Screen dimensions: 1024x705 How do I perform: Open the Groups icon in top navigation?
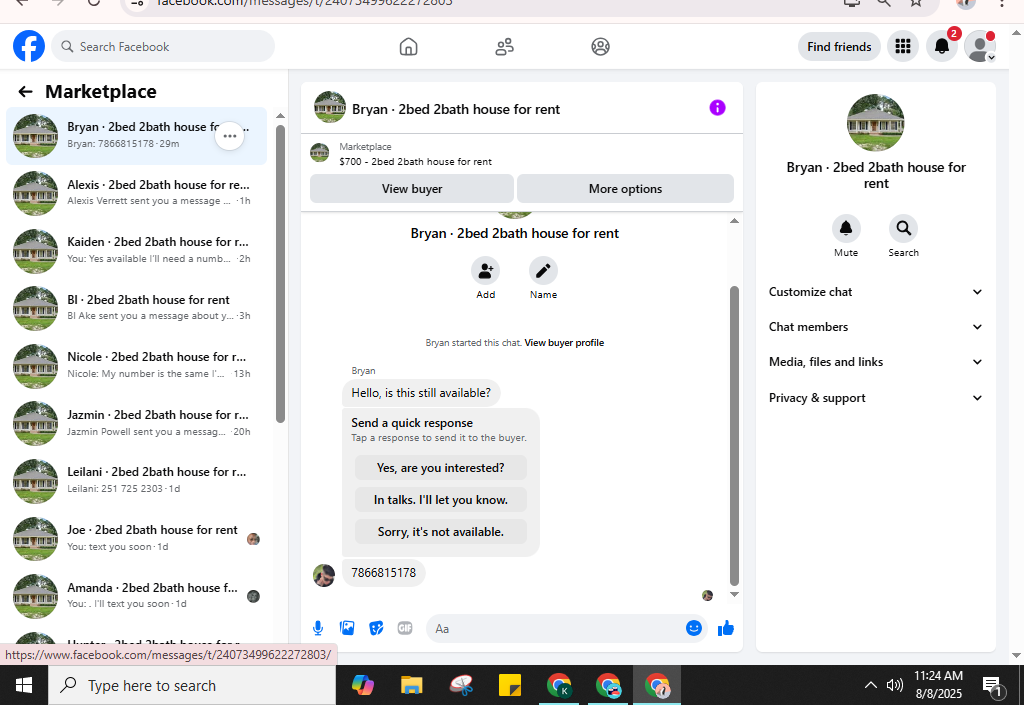click(x=600, y=46)
